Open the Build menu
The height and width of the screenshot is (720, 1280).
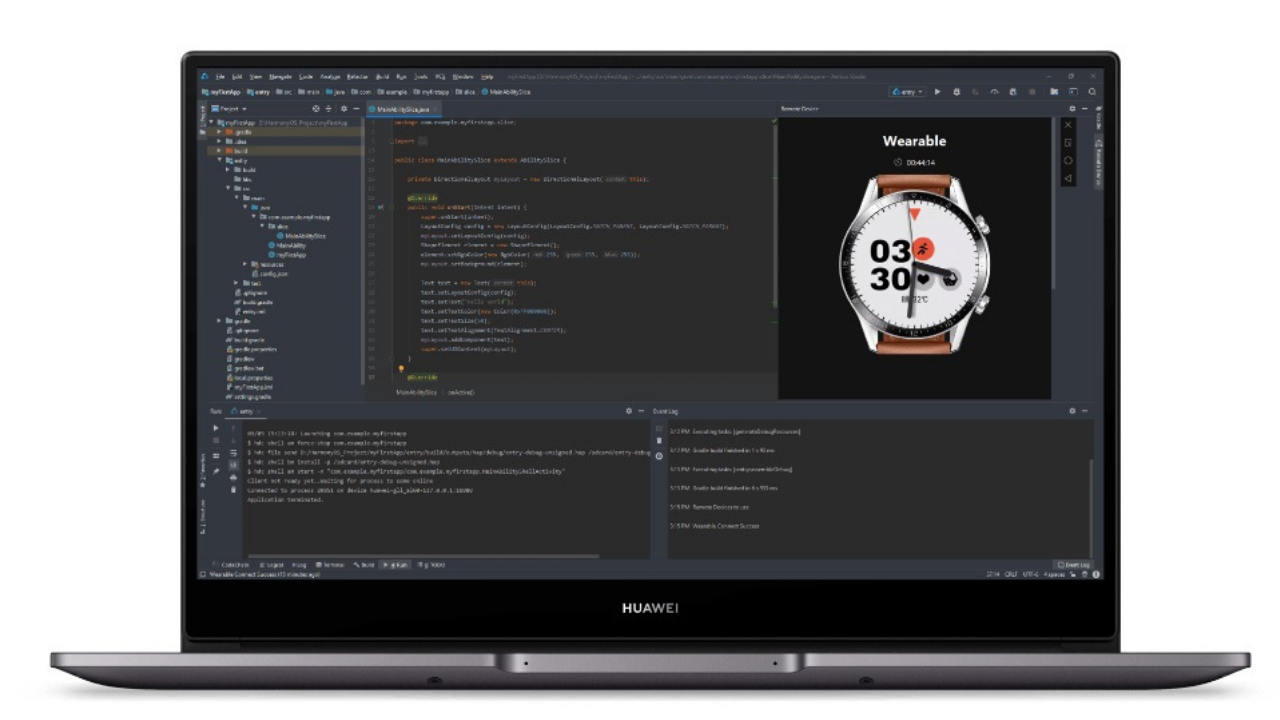(382, 77)
